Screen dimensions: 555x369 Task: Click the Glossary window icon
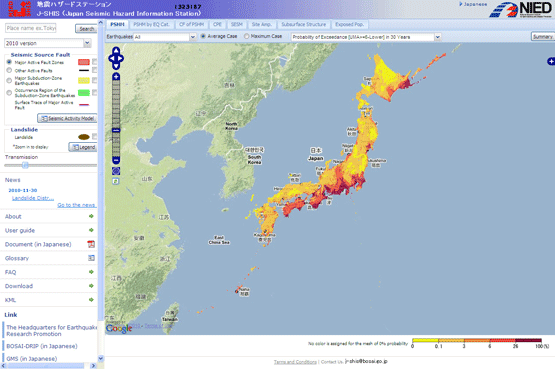point(91,258)
